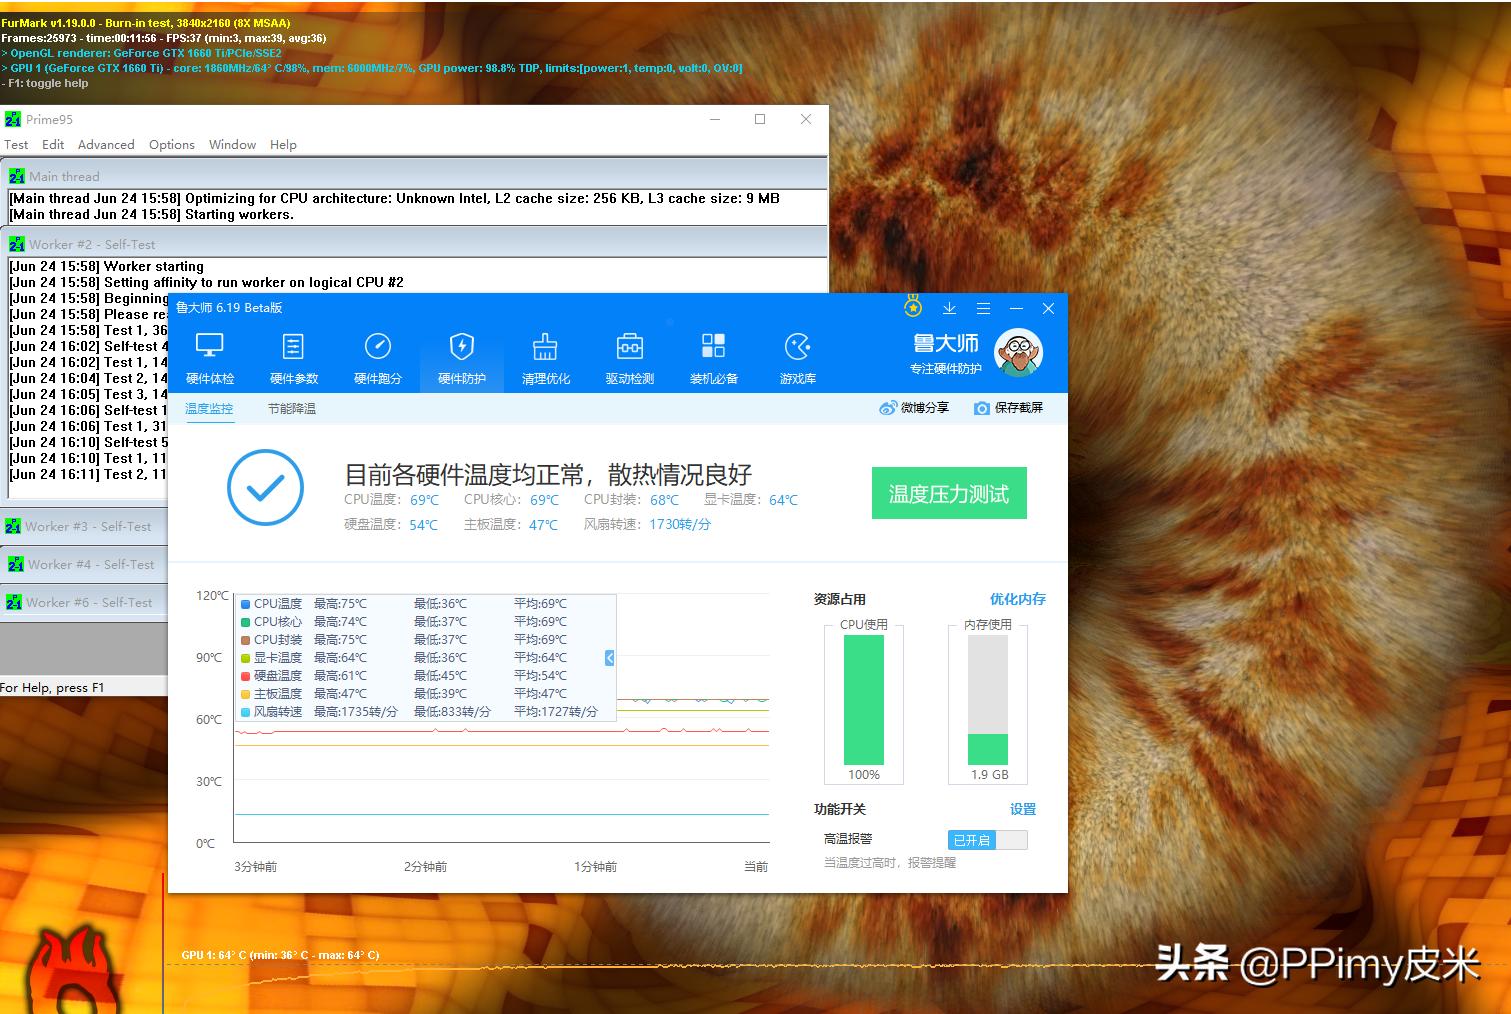The height and width of the screenshot is (1014, 1511).
Task: Open Prime95's Advanced menu
Action: tap(105, 144)
